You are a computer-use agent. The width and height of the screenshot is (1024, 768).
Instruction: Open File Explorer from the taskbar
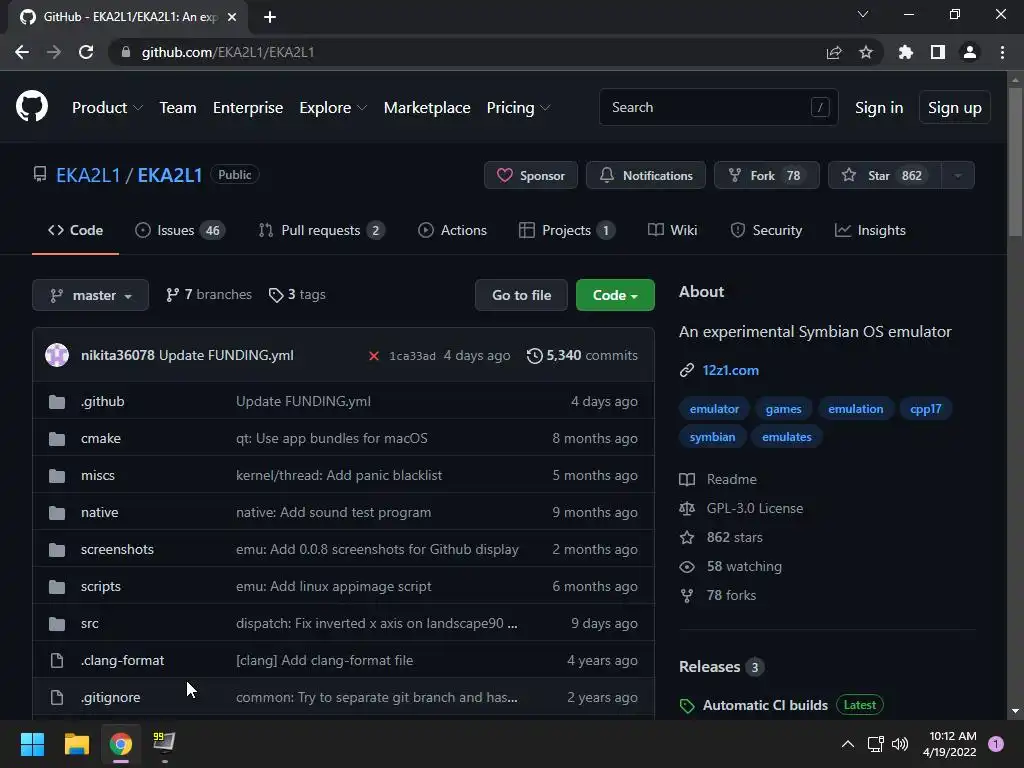(76, 744)
